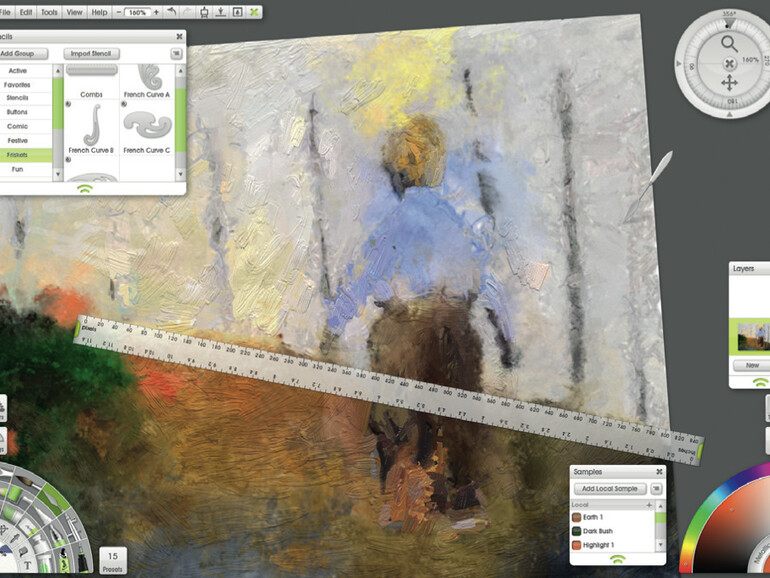Open the Stencils panel options menu icon
The image size is (770, 578).
coord(176,54)
